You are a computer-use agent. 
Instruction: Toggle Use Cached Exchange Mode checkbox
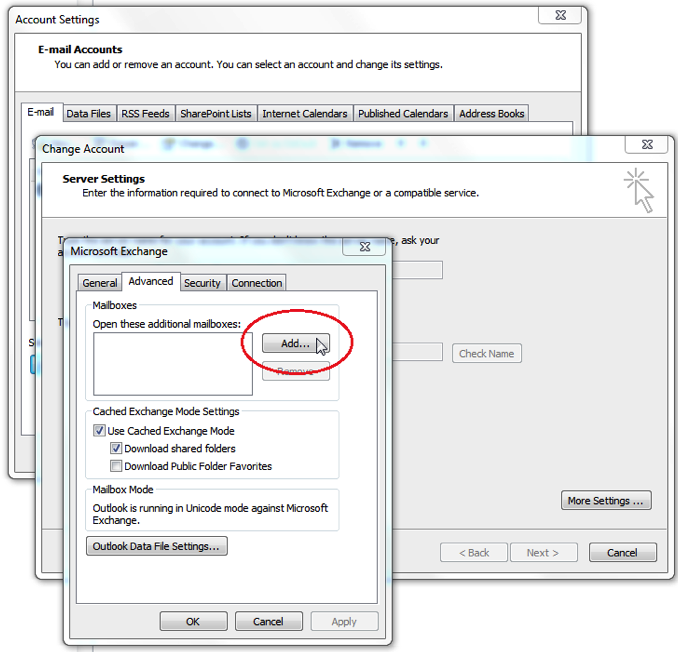[99, 431]
